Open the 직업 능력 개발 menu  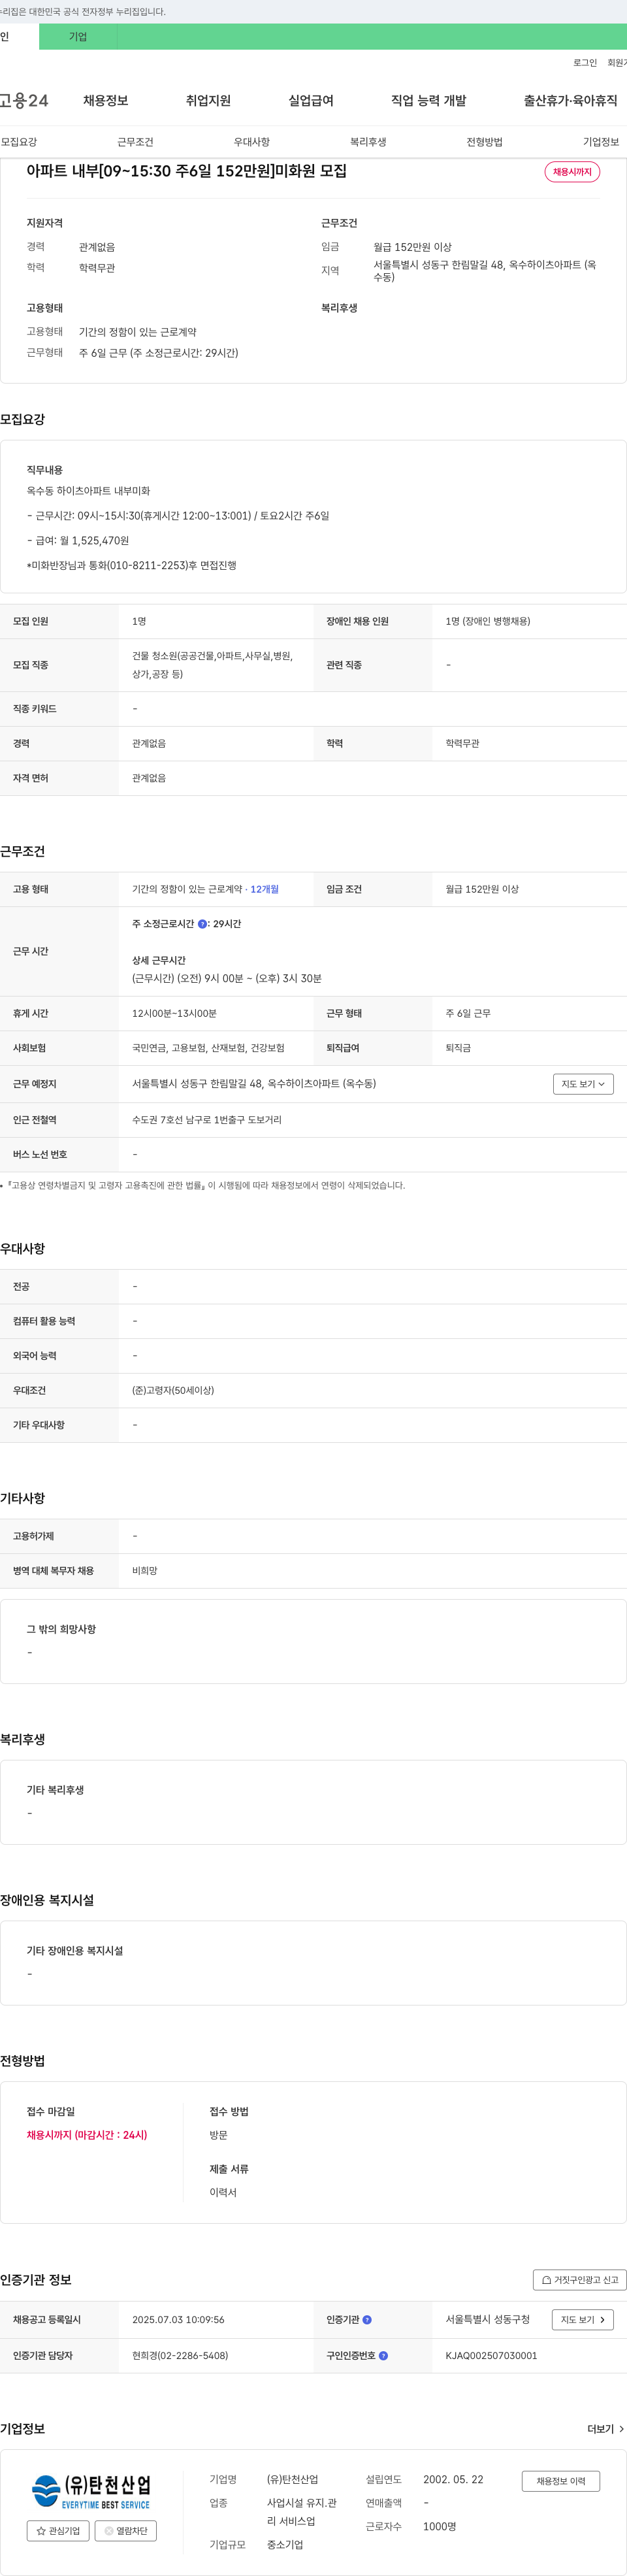428,101
